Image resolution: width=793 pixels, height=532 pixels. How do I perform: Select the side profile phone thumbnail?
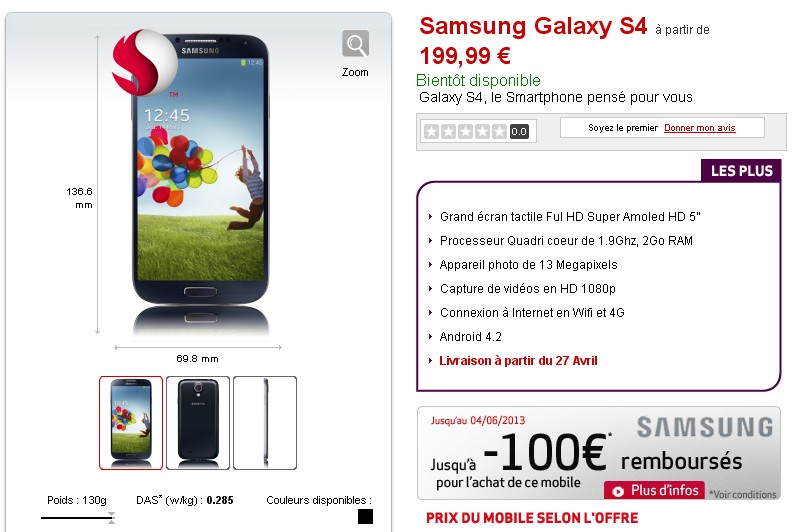tap(265, 423)
